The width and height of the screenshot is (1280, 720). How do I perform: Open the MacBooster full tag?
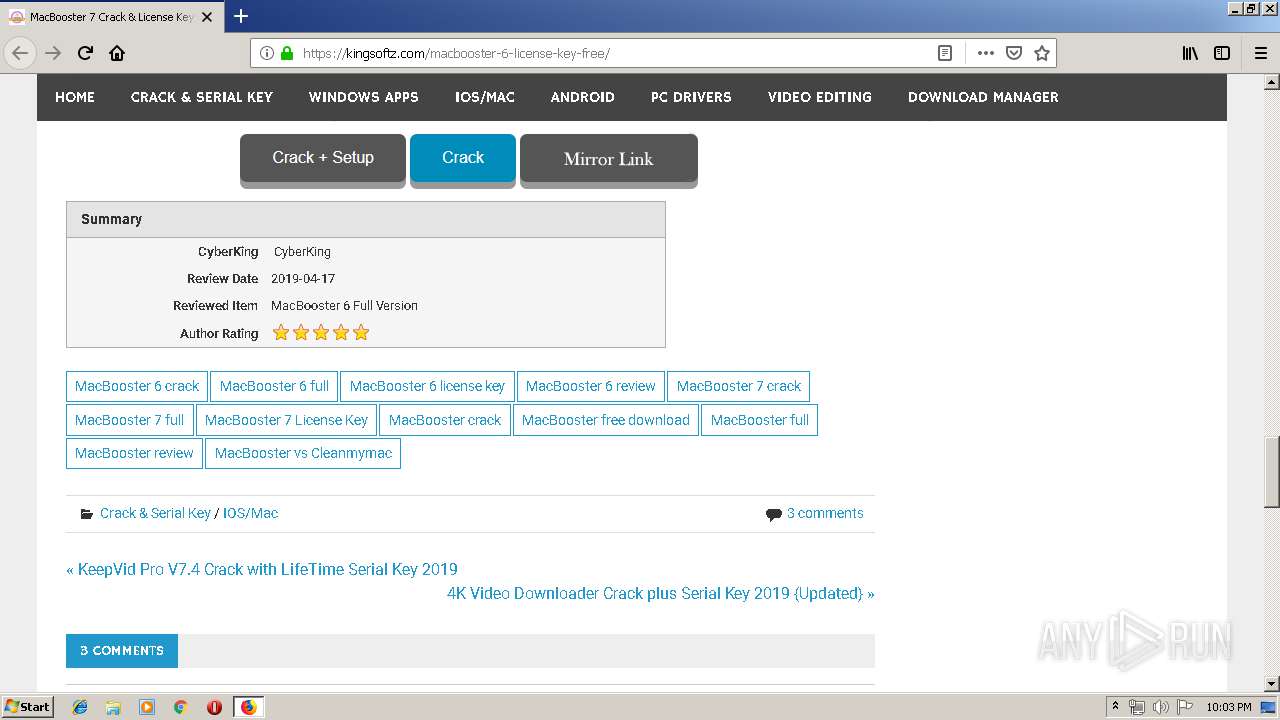coord(760,420)
